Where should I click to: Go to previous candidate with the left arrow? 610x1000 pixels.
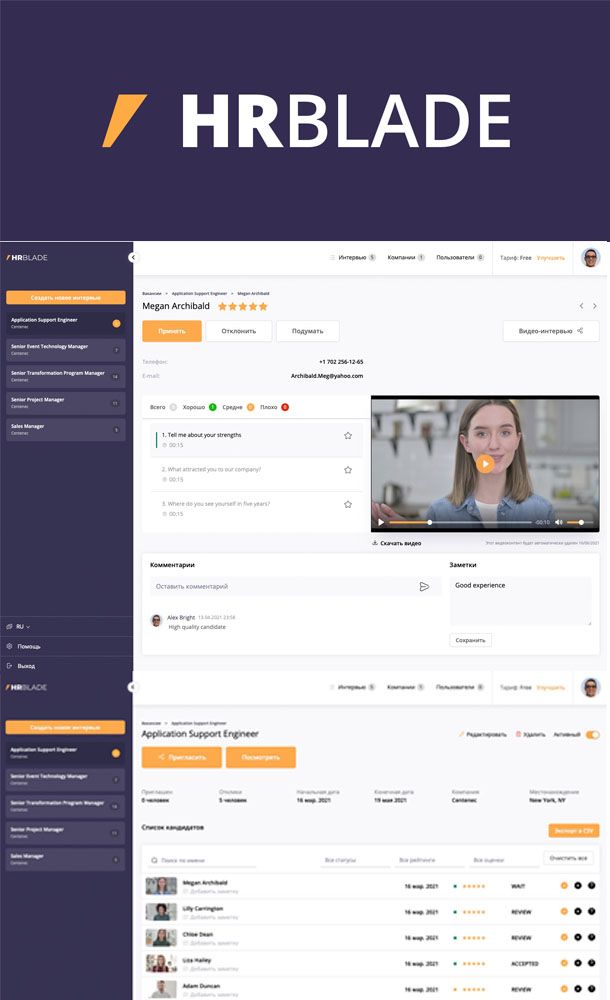(581, 306)
